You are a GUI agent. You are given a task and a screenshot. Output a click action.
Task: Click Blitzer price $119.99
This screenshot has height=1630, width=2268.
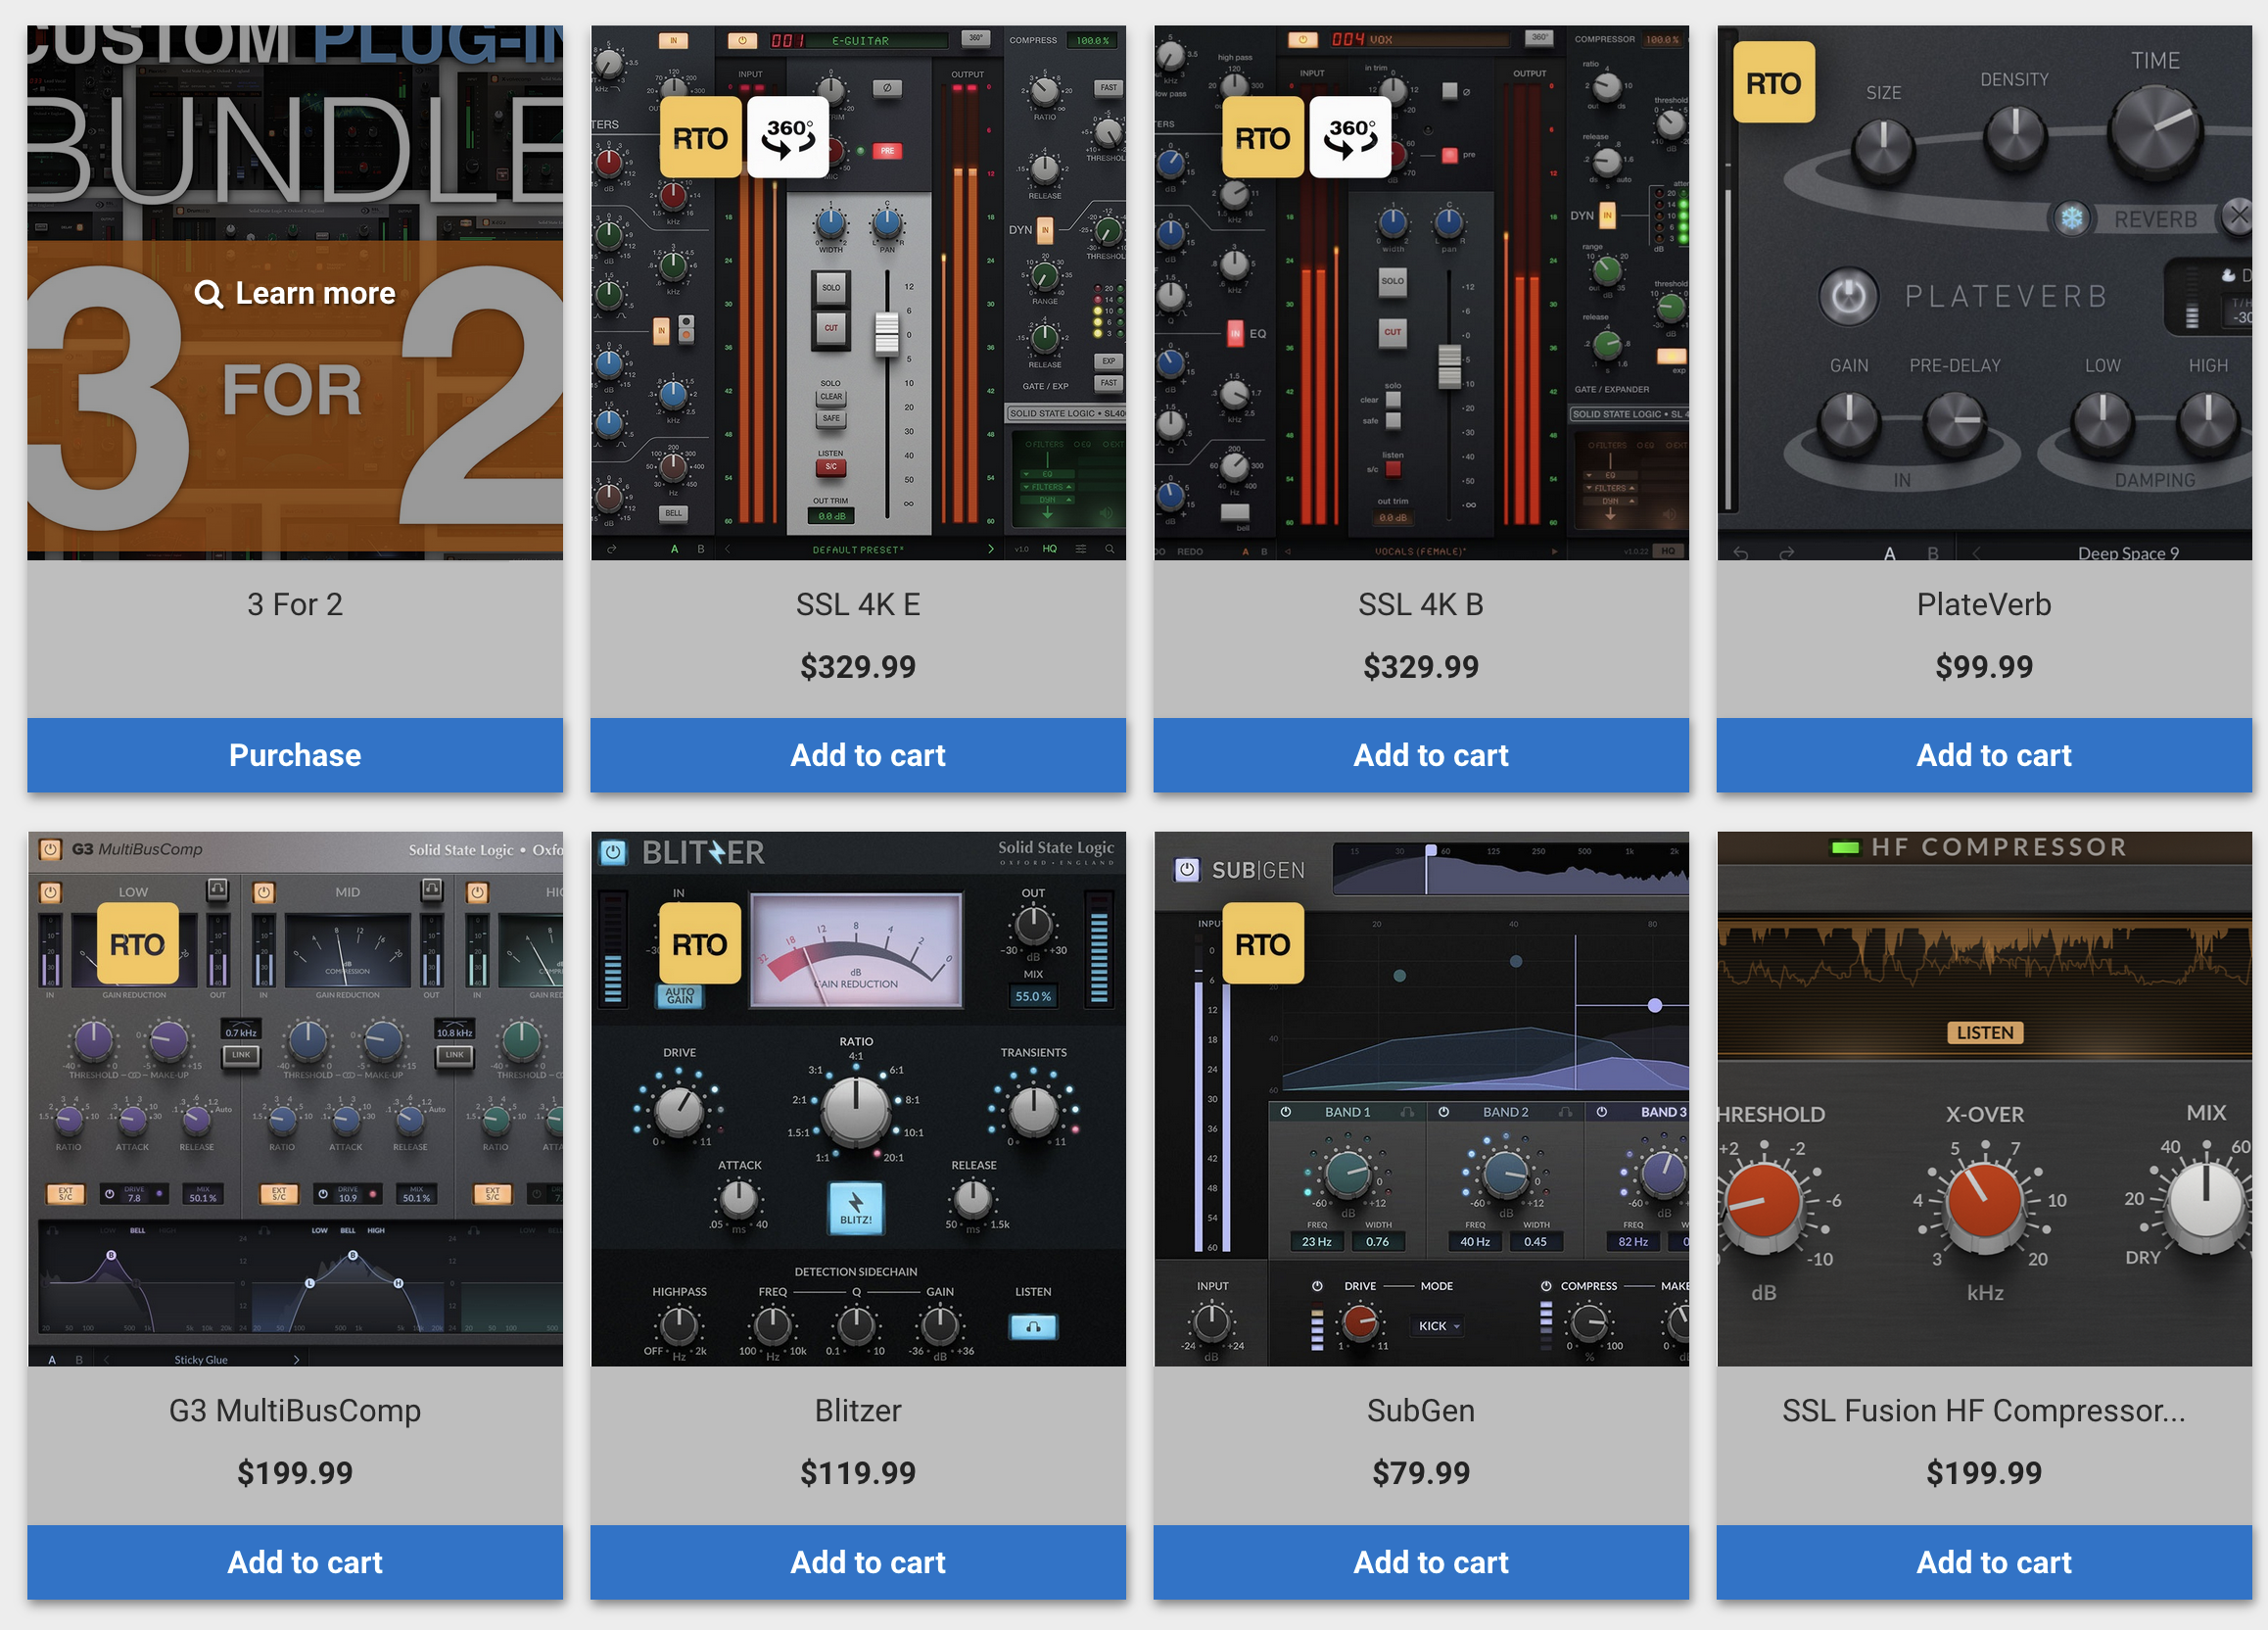coord(858,1473)
